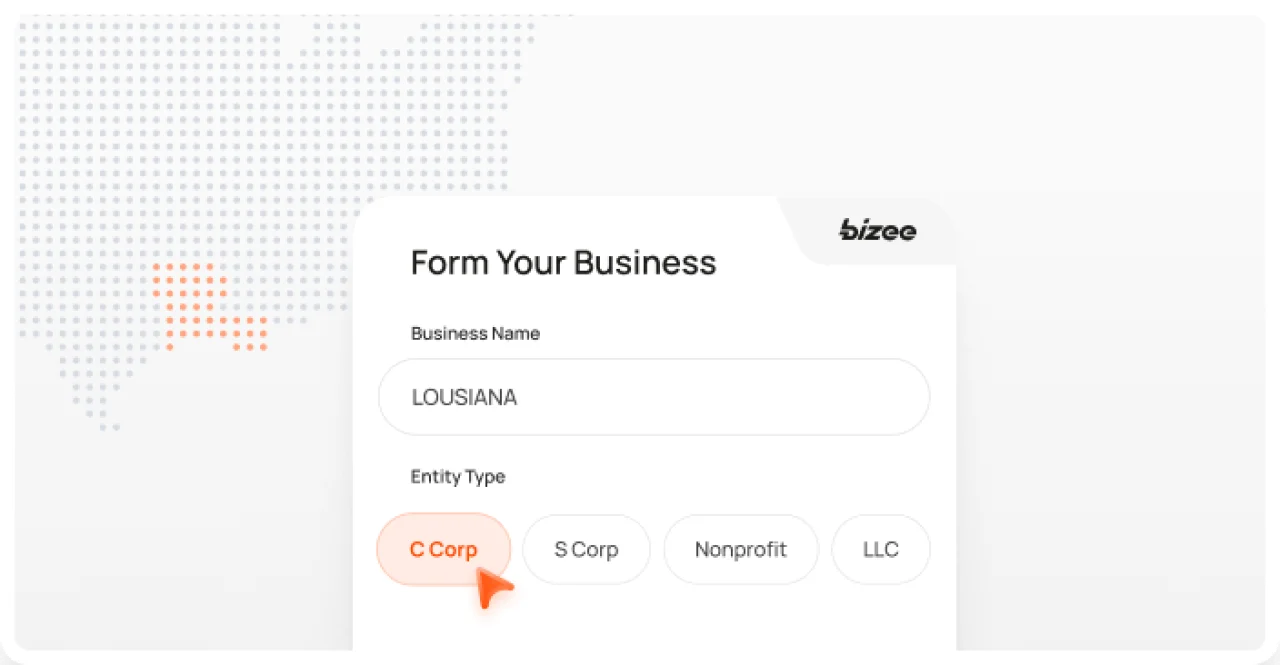
Task: Click the LOUSIANA text in the name field
Action: (463, 397)
